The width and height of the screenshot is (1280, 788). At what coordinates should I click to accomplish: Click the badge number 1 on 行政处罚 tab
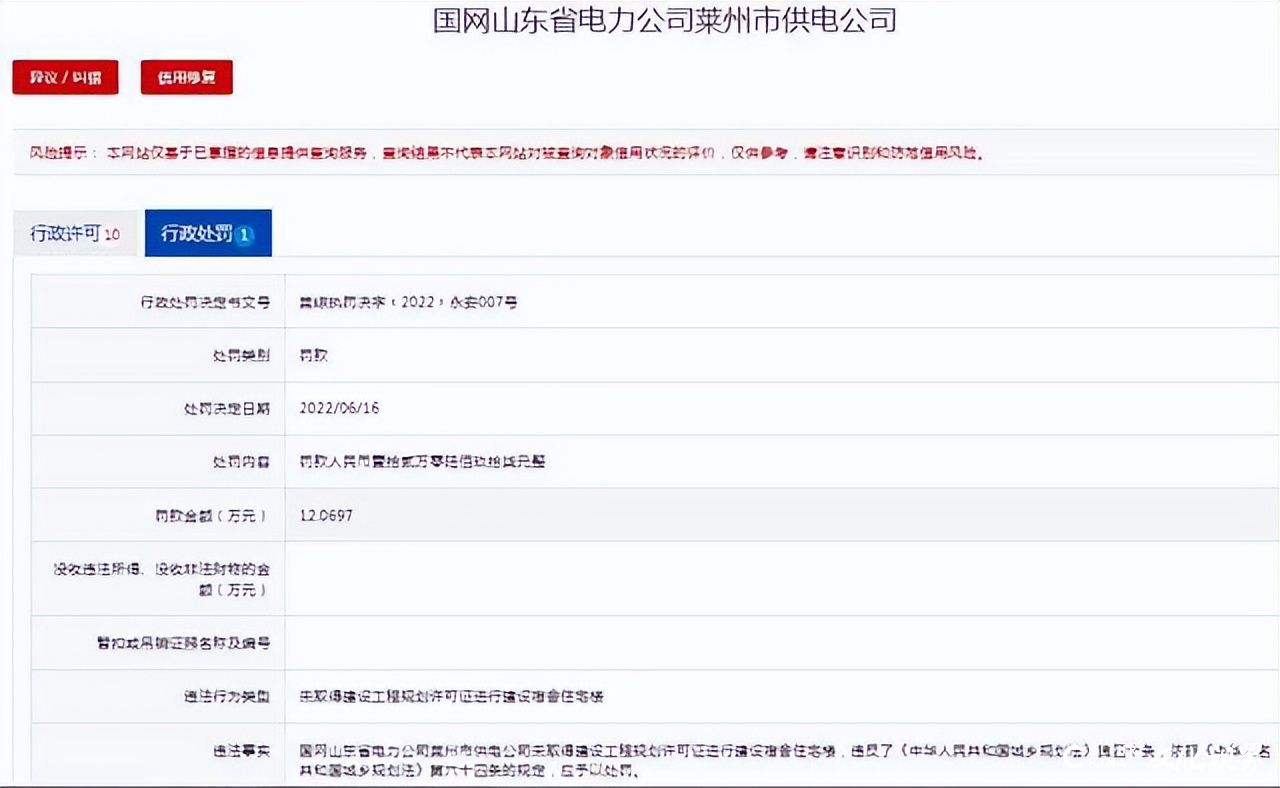tap(246, 235)
